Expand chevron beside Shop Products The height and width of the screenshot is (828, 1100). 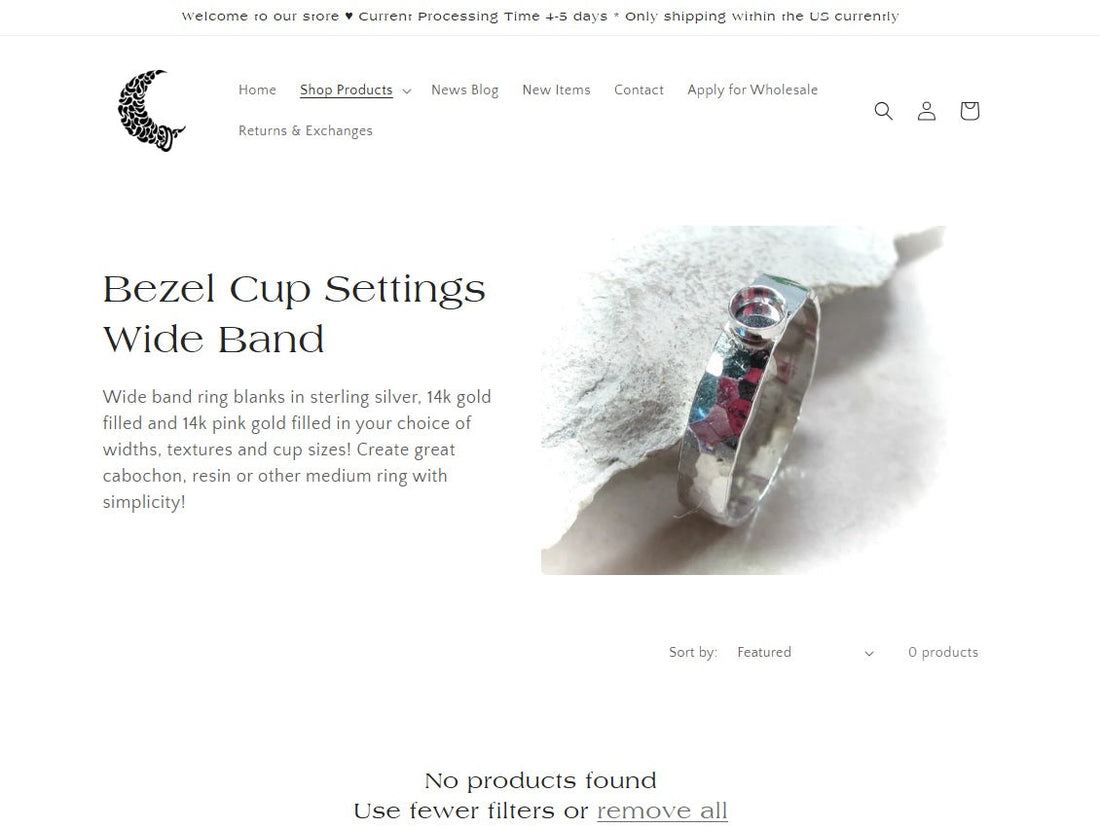click(x=406, y=91)
